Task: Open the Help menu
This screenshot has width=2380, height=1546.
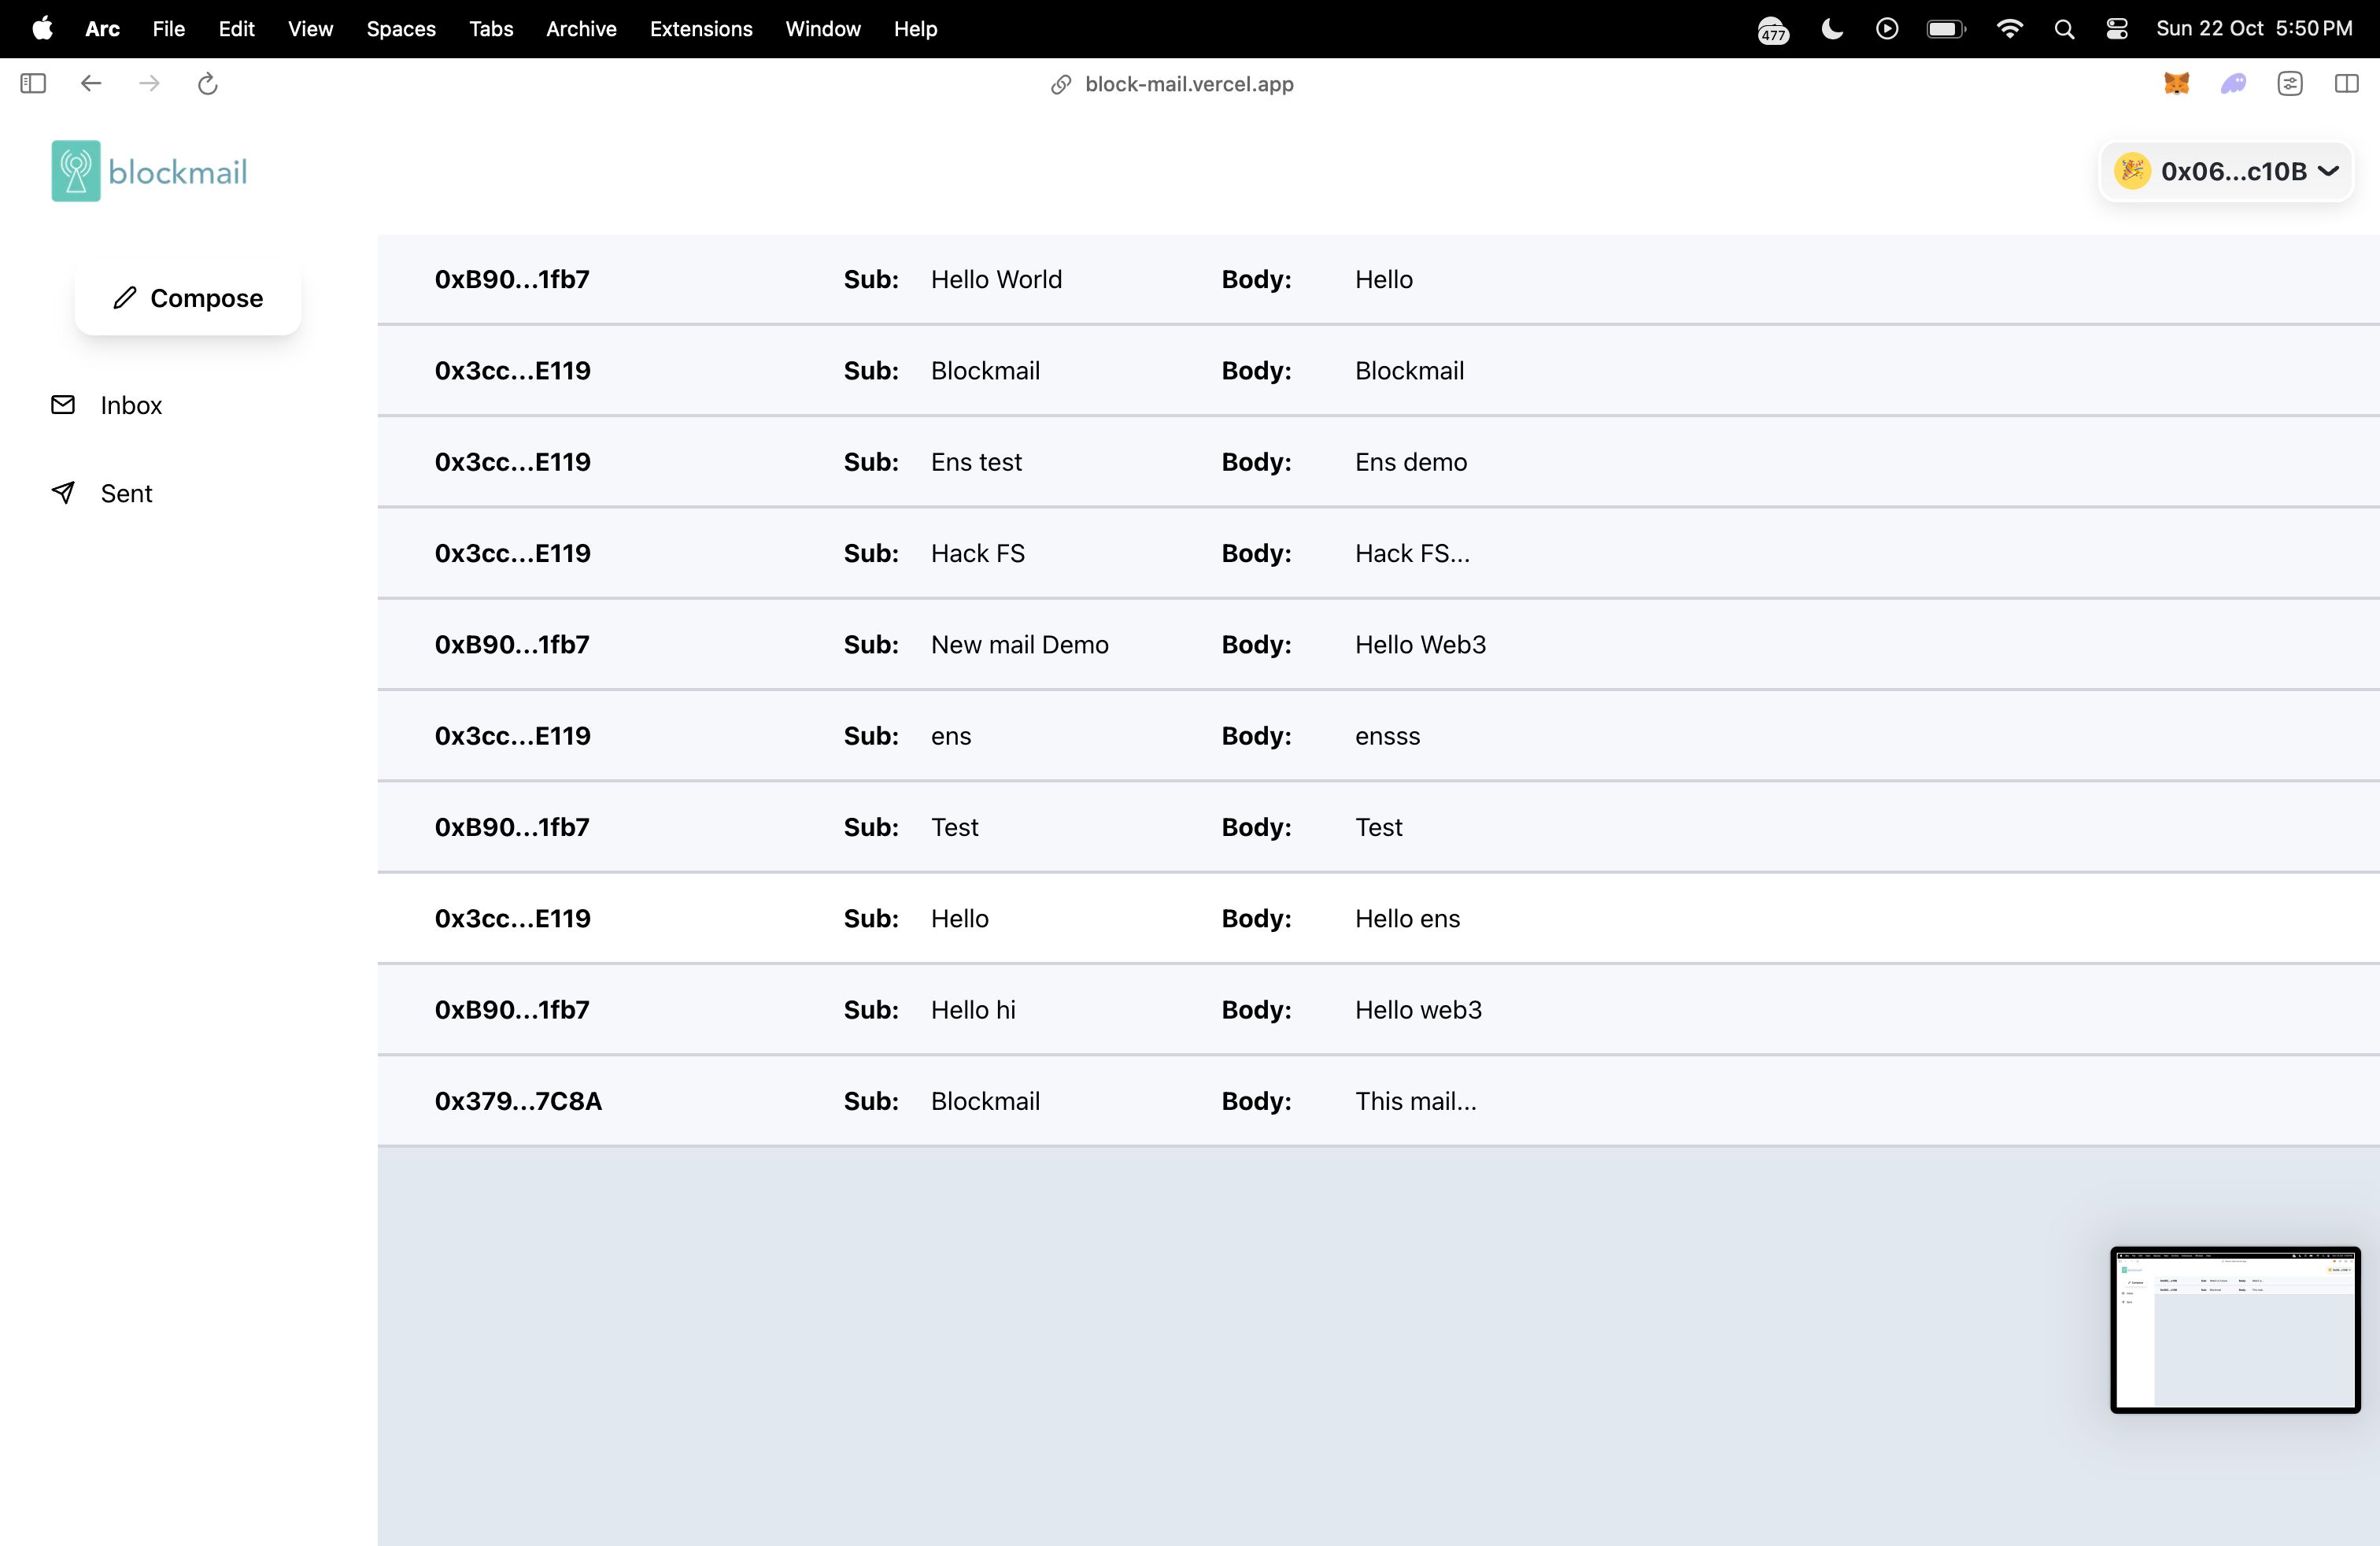Action: click(915, 29)
